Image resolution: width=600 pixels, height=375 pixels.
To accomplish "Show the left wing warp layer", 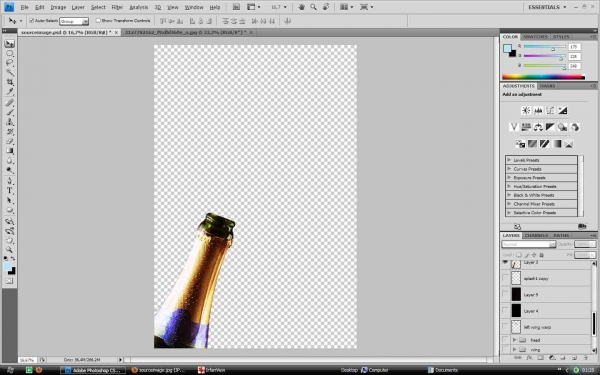I will pos(505,327).
